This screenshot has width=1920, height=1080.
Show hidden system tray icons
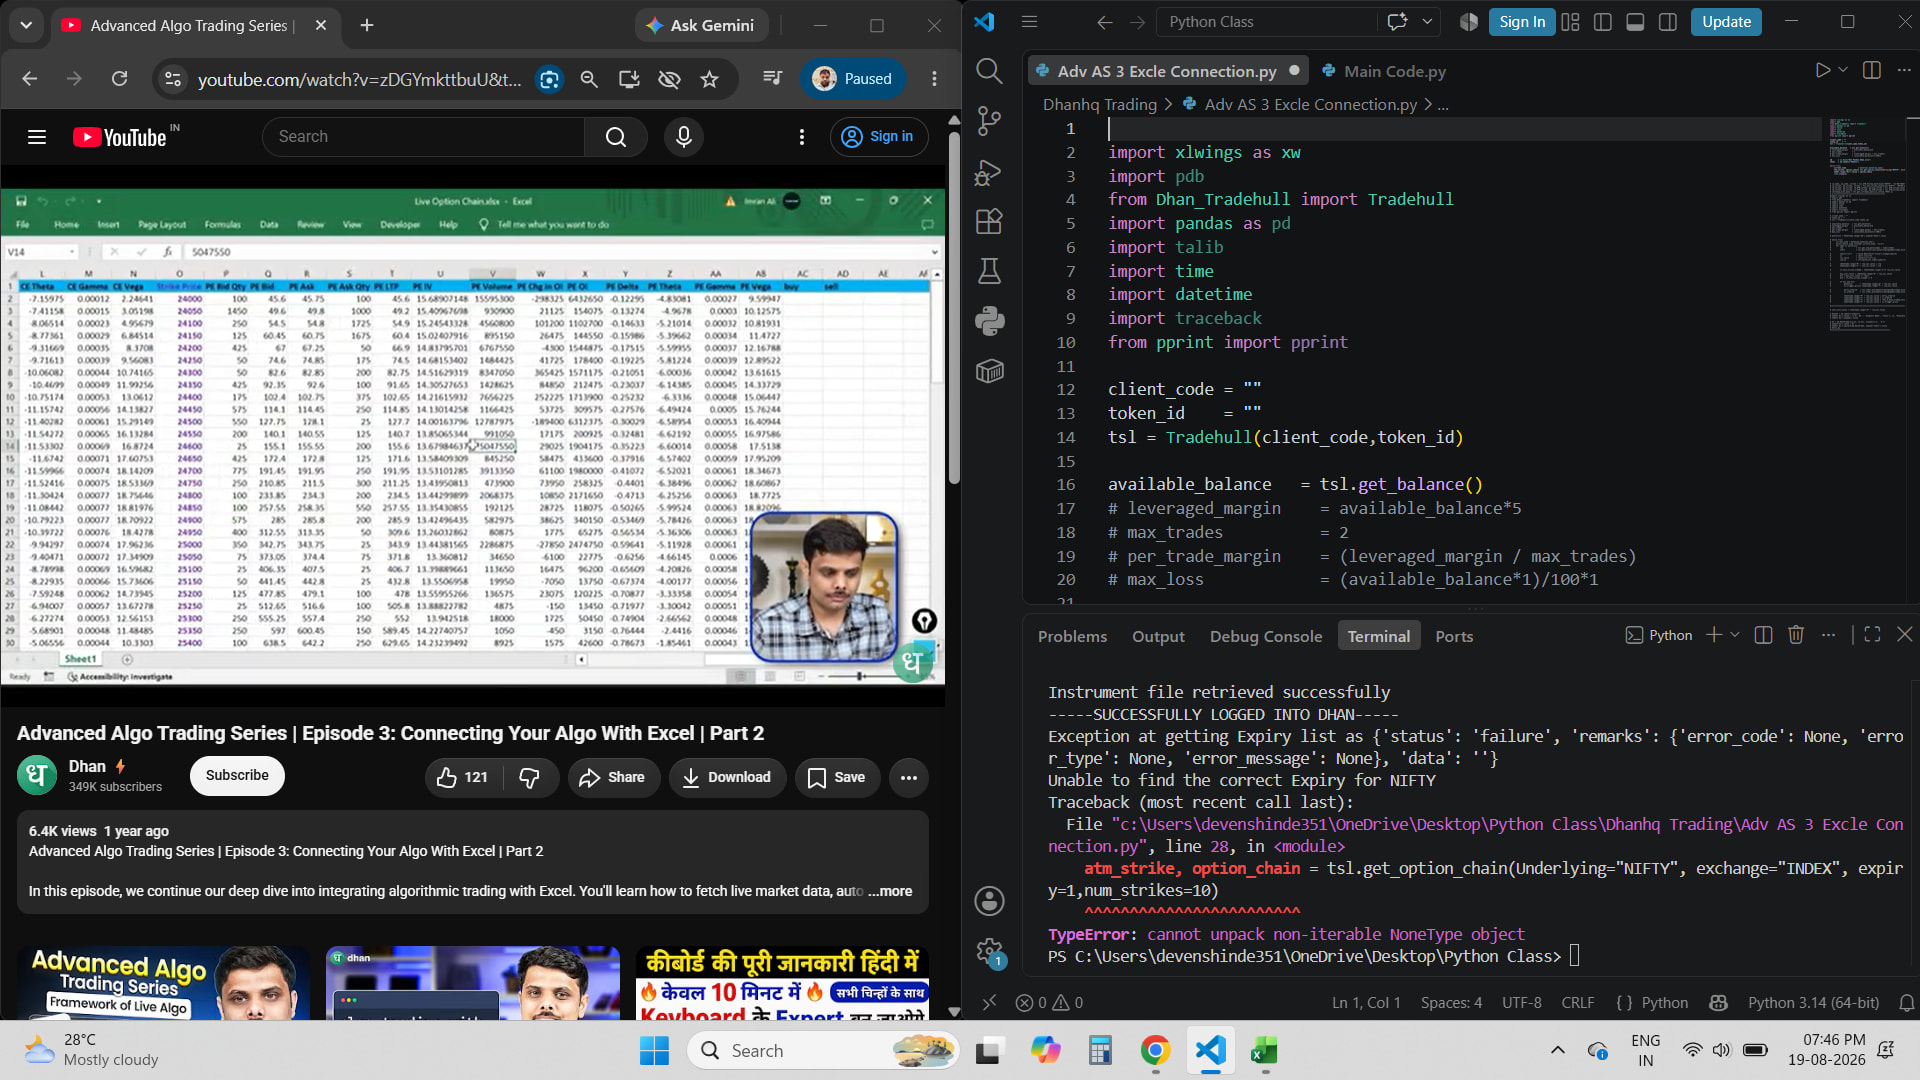1557,1050
